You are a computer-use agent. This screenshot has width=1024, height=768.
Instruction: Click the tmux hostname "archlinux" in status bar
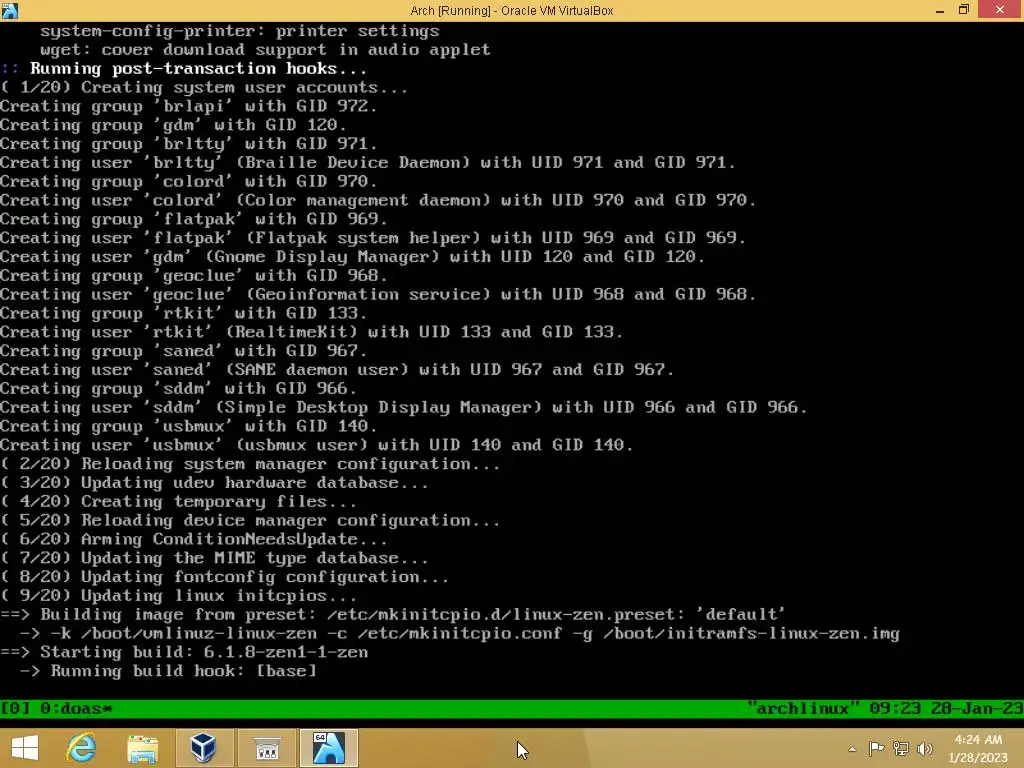803,709
